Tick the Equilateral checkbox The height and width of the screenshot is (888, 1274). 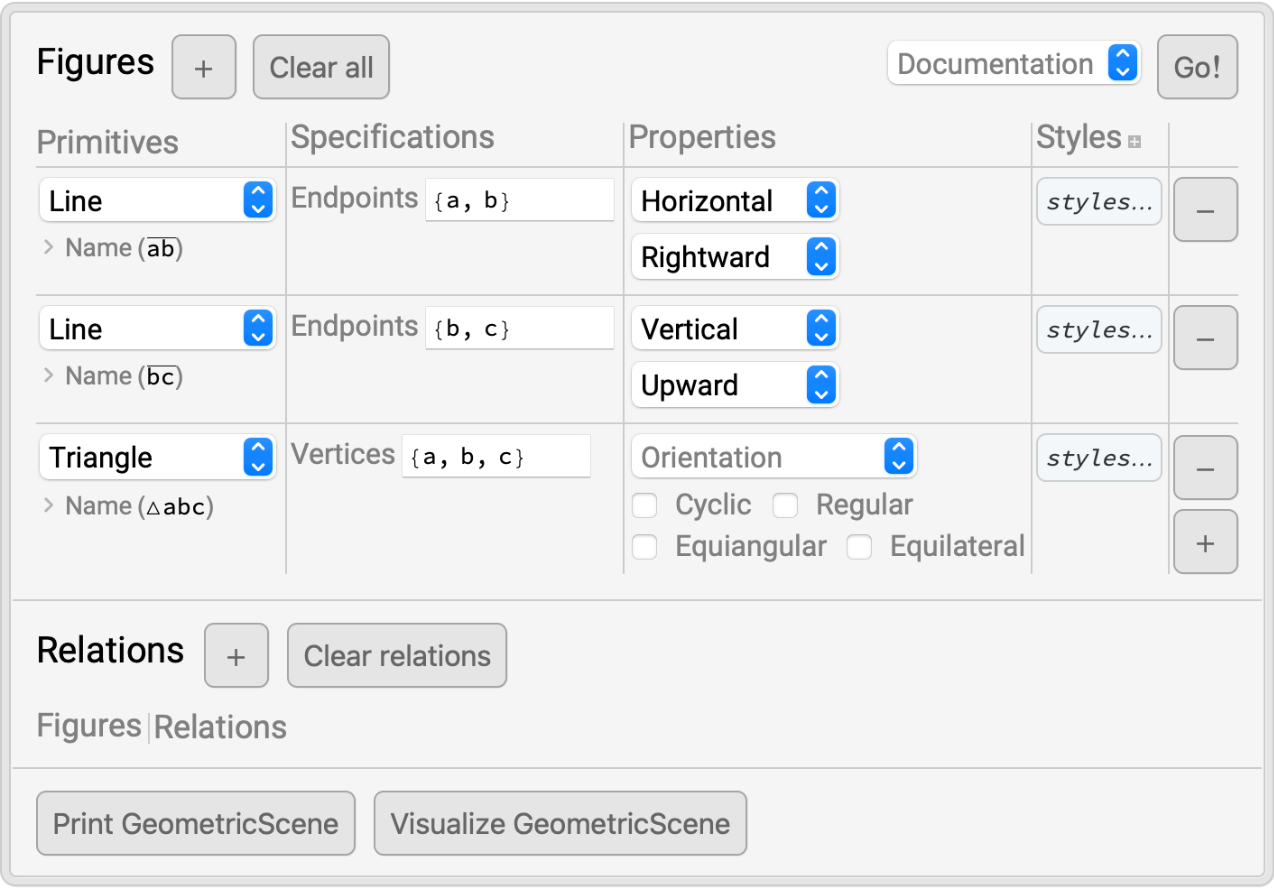click(x=860, y=547)
